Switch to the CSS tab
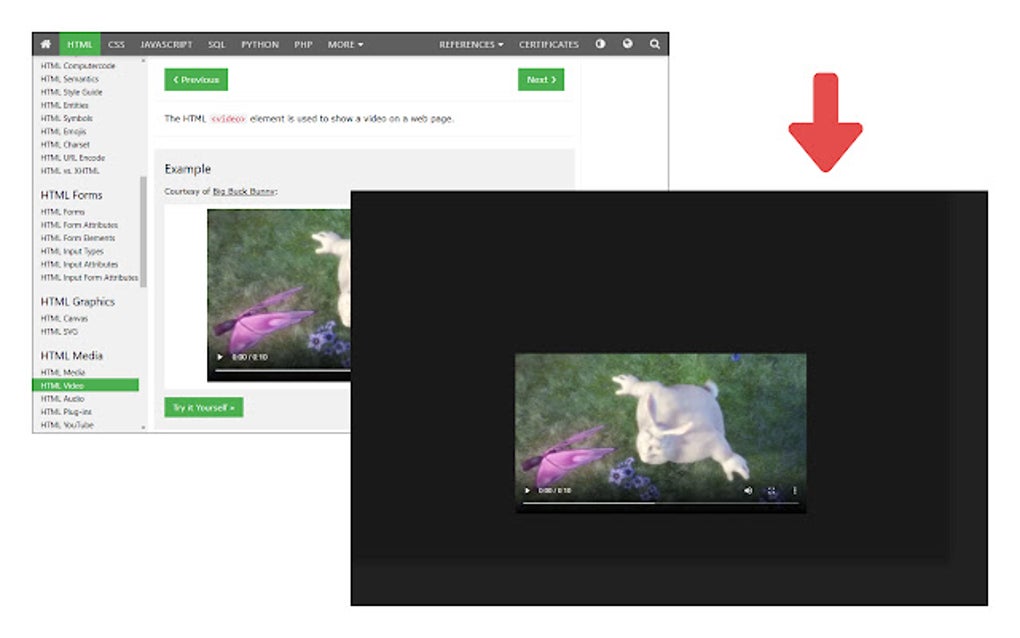The width and height of the screenshot is (1020, 638). coord(117,44)
